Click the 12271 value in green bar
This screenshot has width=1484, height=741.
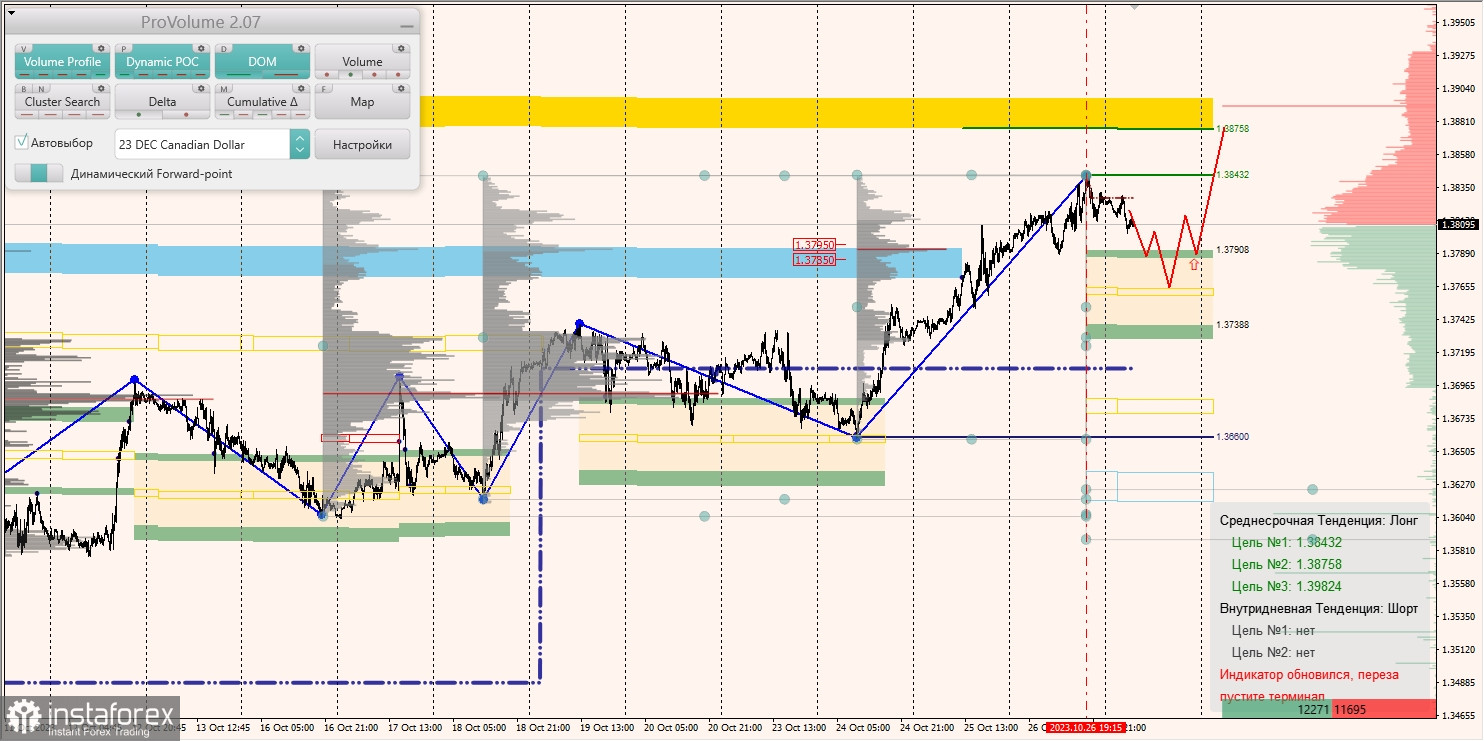point(1314,709)
